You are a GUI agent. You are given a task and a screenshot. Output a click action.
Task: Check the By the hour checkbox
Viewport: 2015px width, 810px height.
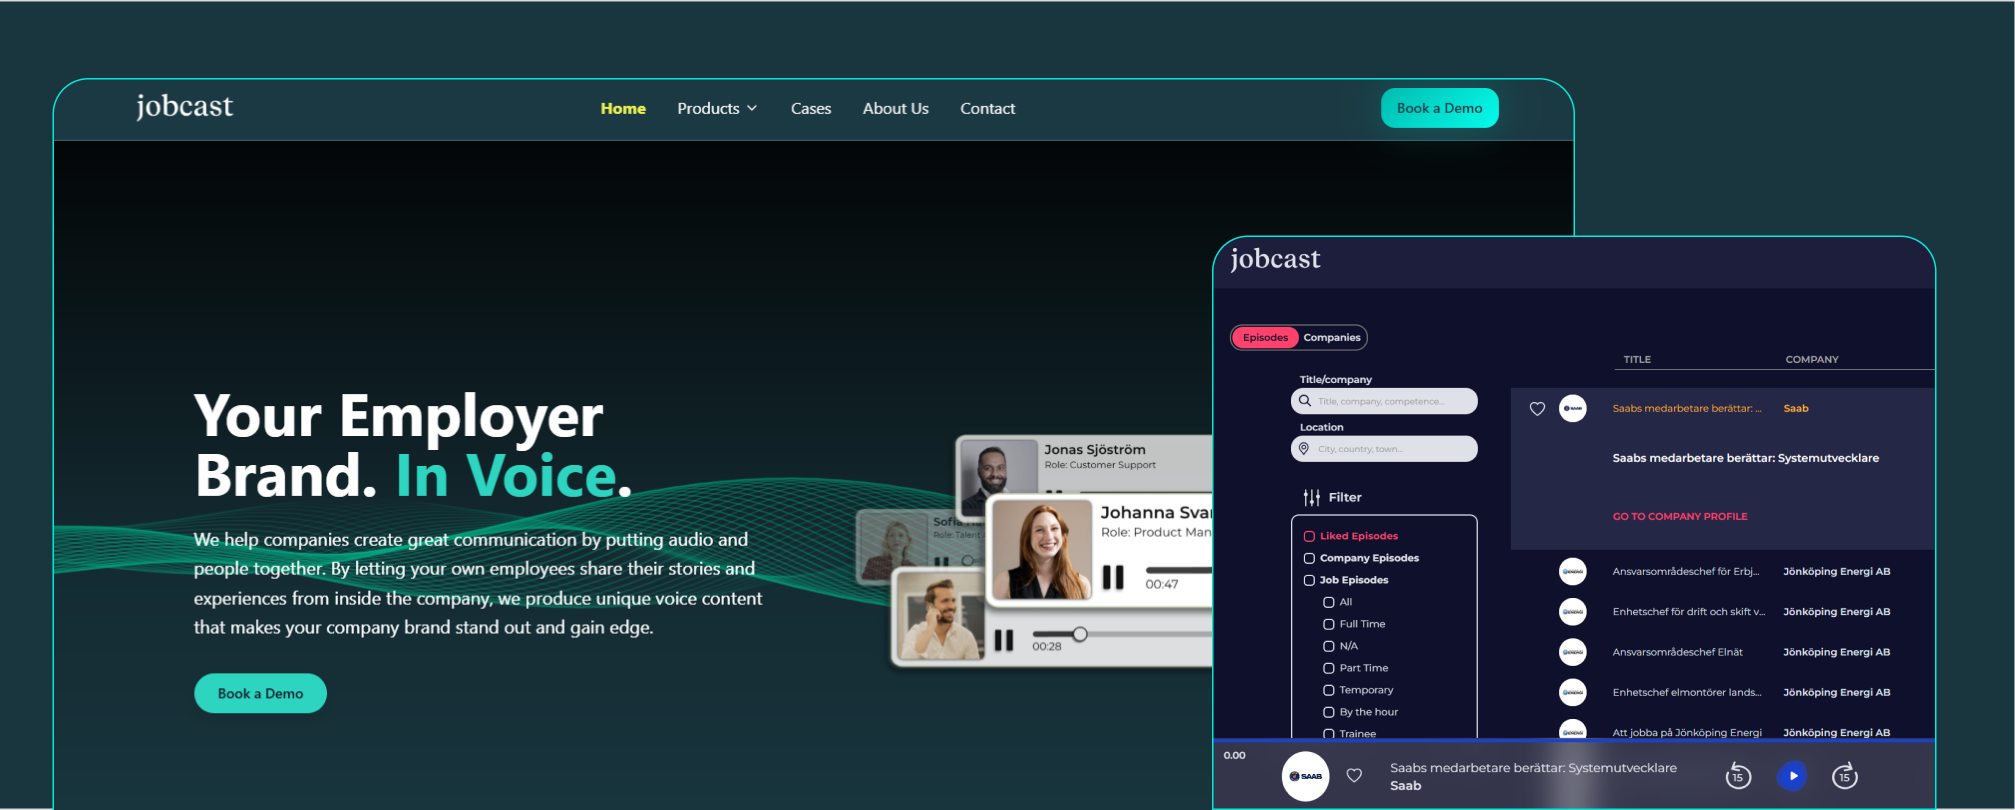click(x=1329, y=712)
